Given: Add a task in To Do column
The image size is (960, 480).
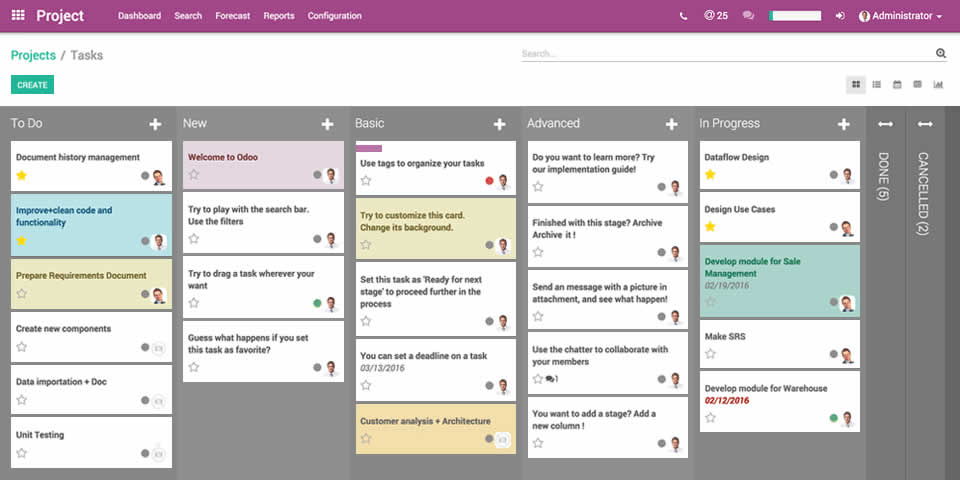Looking at the screenshot, I should pos(155,124).
